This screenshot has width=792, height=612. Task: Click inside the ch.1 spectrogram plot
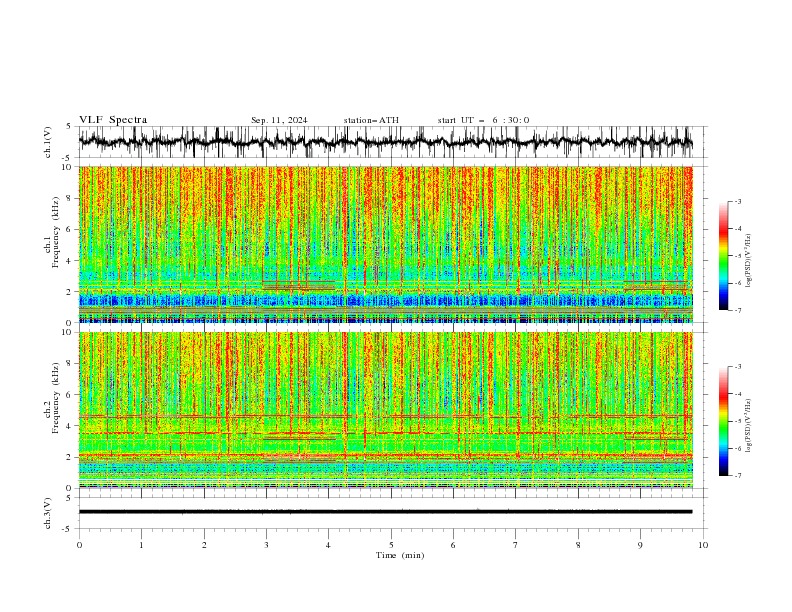(x=385, y=244)
